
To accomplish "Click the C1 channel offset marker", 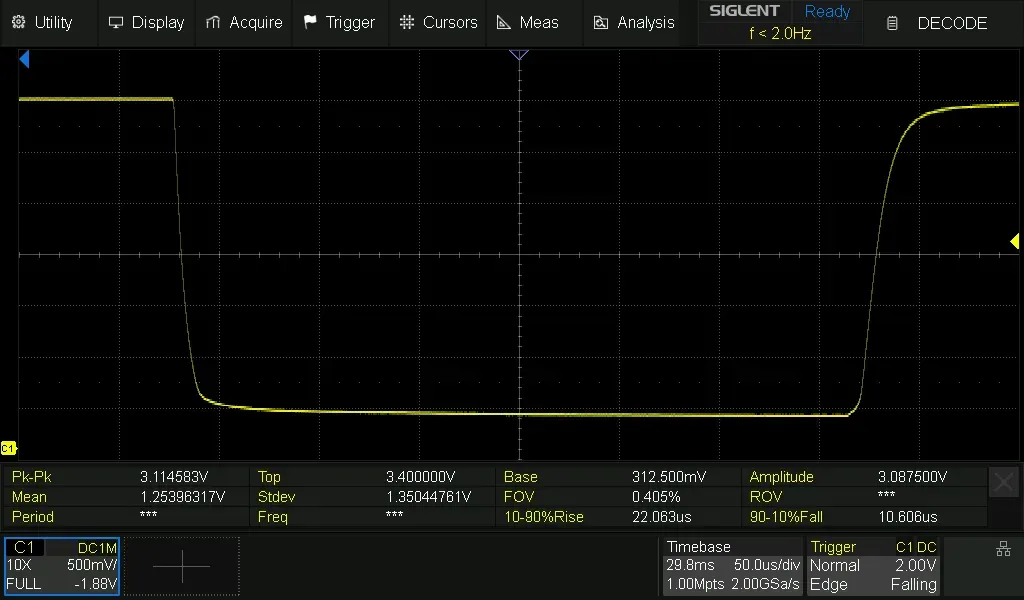I will [9, 448].
